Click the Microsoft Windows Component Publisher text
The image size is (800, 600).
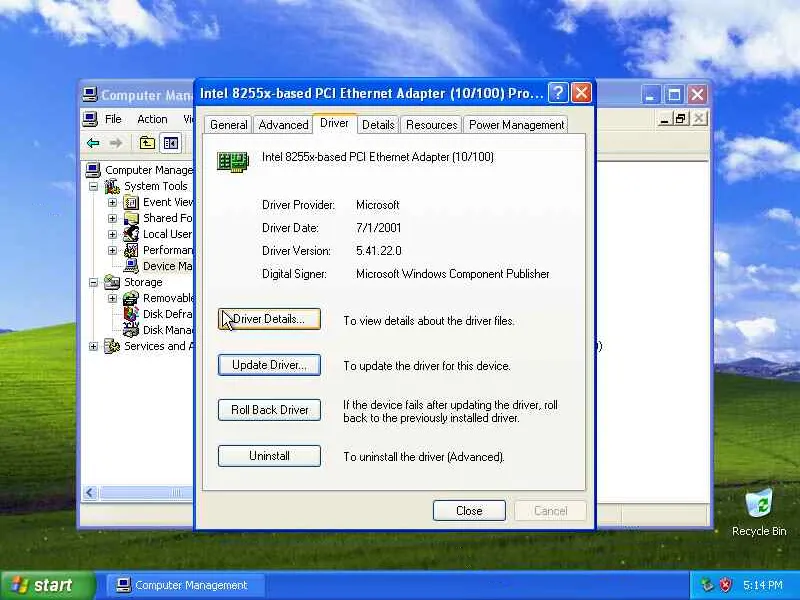point(453,274)
